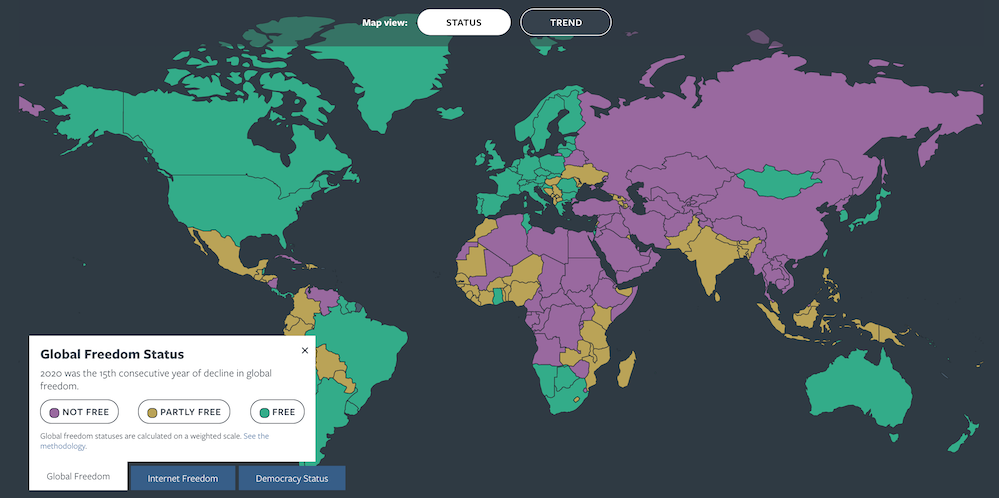Open the Internet Freedom tab
Screen dimensions: 999x498
[x=182, y=478]
